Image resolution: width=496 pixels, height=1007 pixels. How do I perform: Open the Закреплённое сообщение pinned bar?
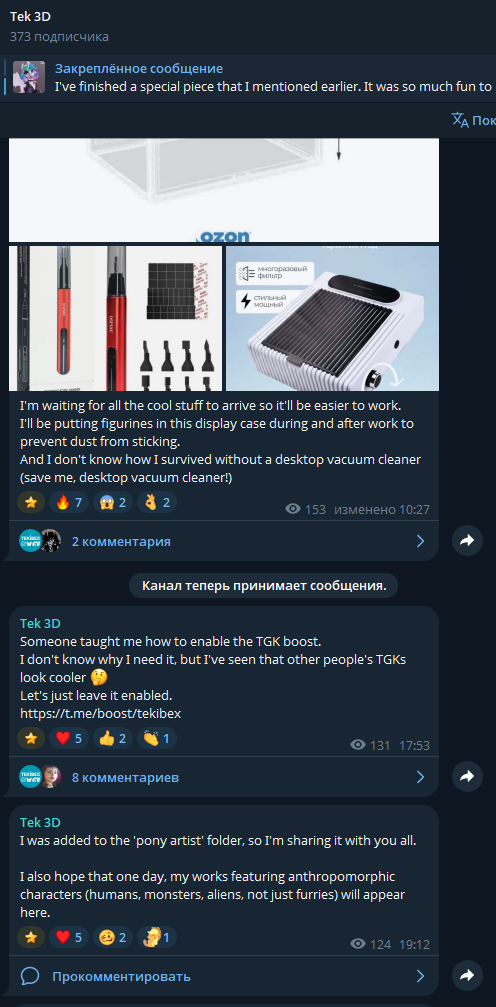tap(249, 77)
